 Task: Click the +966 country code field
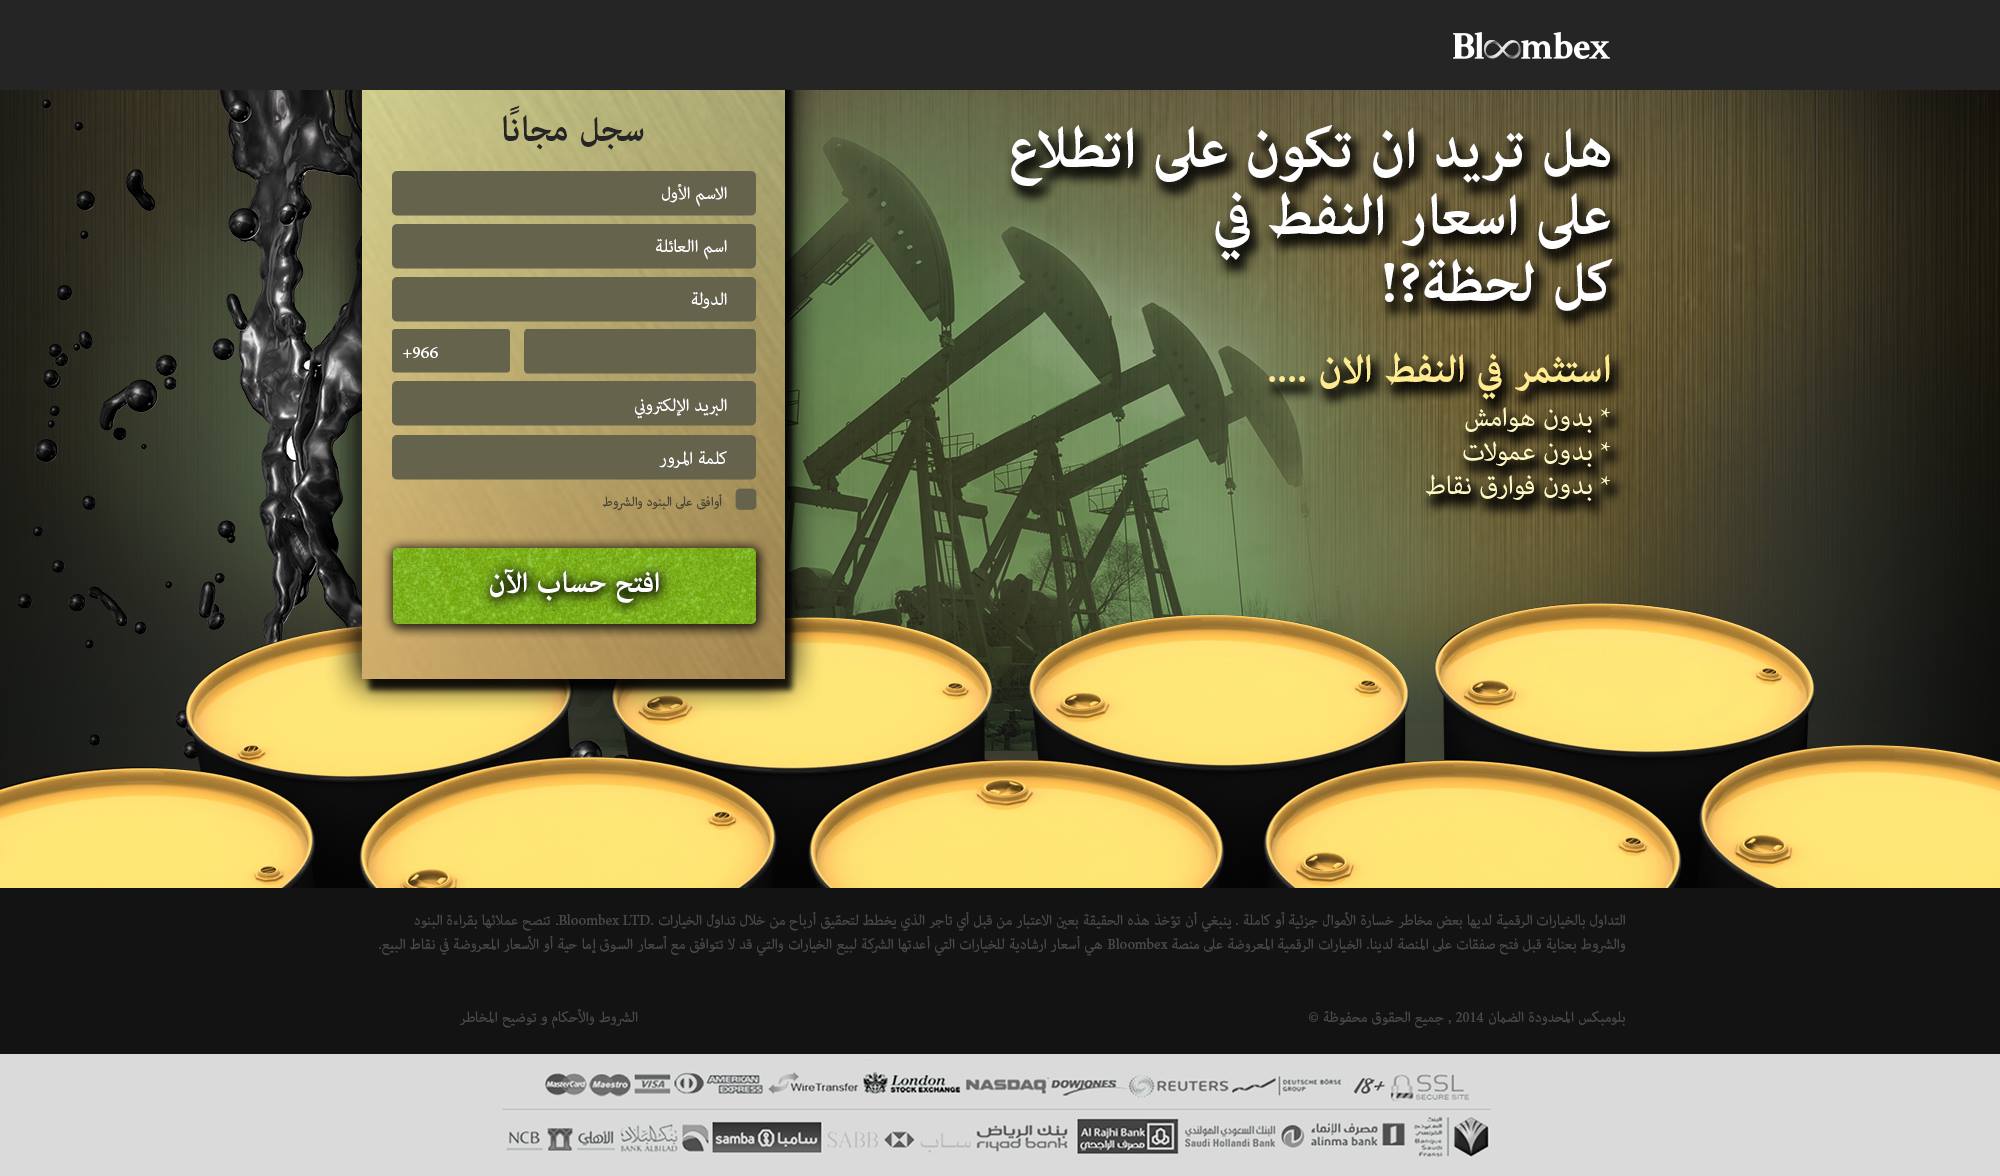[x=450, y=352]
